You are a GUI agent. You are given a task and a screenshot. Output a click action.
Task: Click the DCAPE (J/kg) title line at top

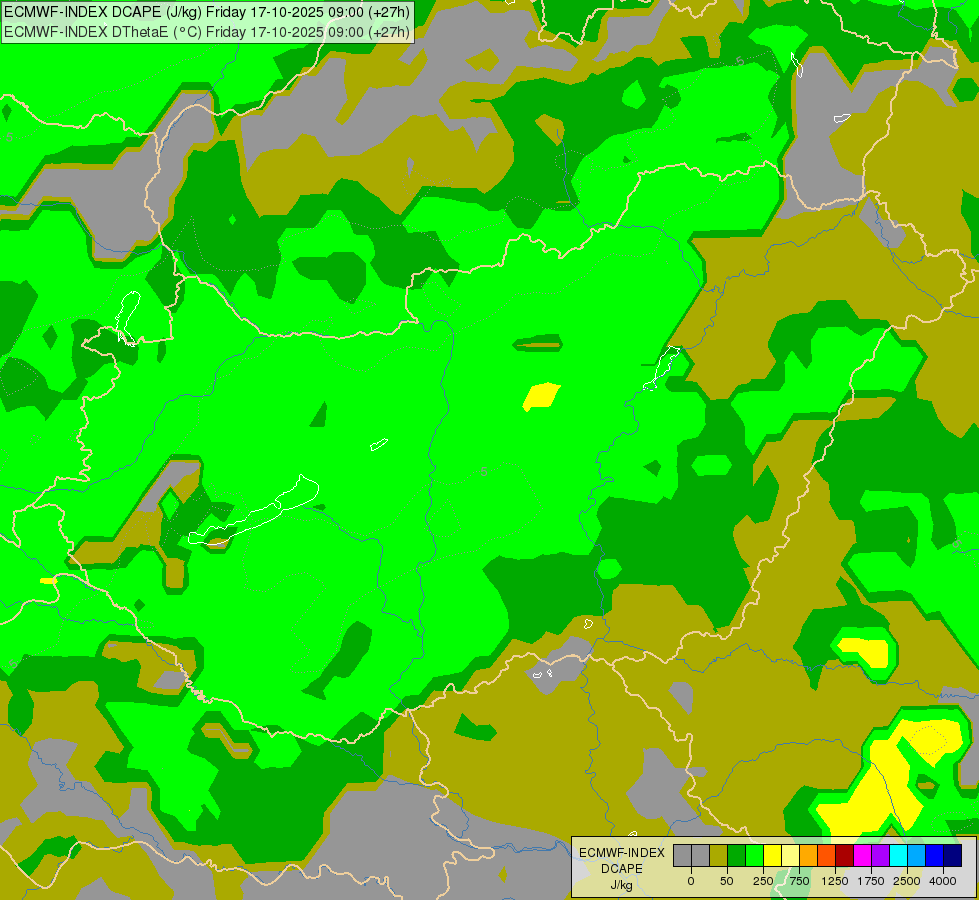pos(207,12)
